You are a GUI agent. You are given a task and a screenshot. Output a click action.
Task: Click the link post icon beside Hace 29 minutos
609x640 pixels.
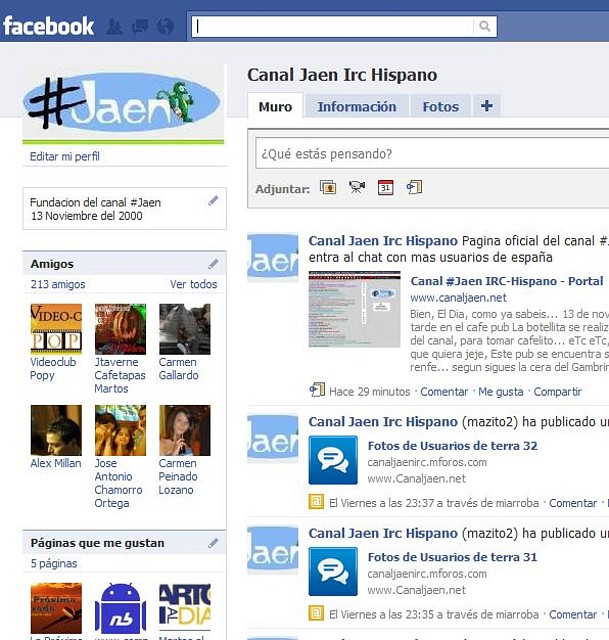317,390
